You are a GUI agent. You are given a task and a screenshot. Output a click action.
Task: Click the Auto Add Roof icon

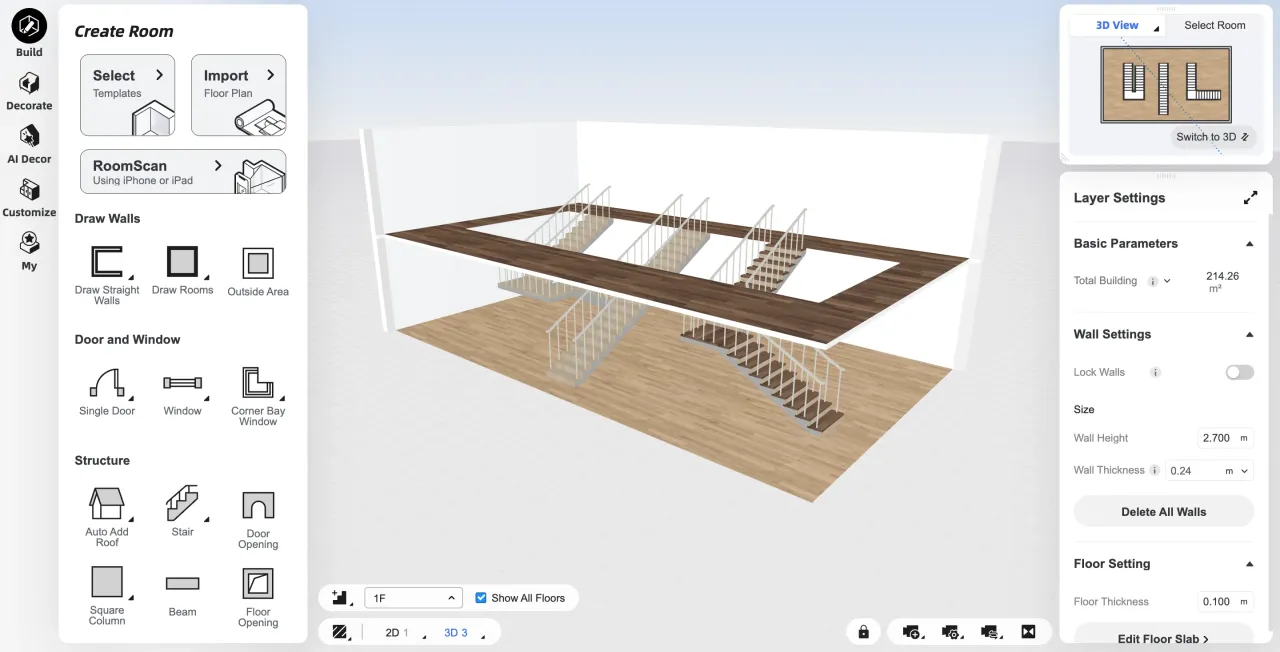(107, 503)
